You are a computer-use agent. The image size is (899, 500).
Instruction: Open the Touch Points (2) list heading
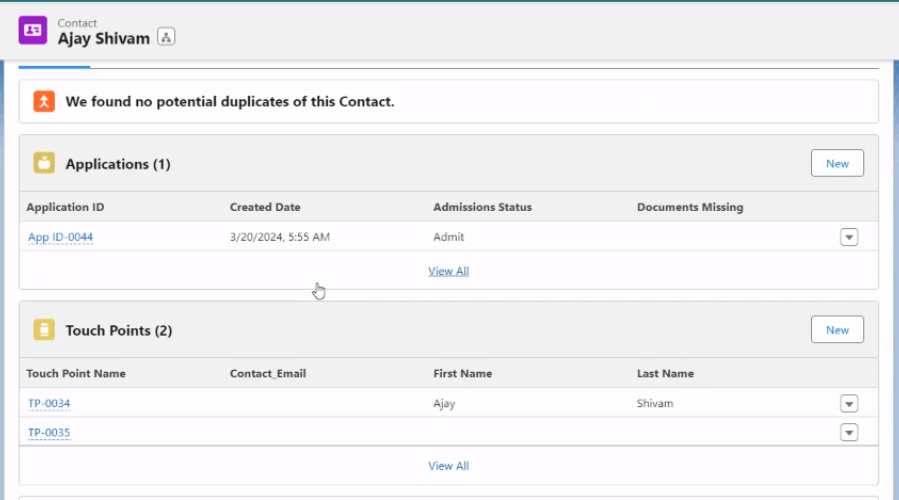[x=119, y=330]
